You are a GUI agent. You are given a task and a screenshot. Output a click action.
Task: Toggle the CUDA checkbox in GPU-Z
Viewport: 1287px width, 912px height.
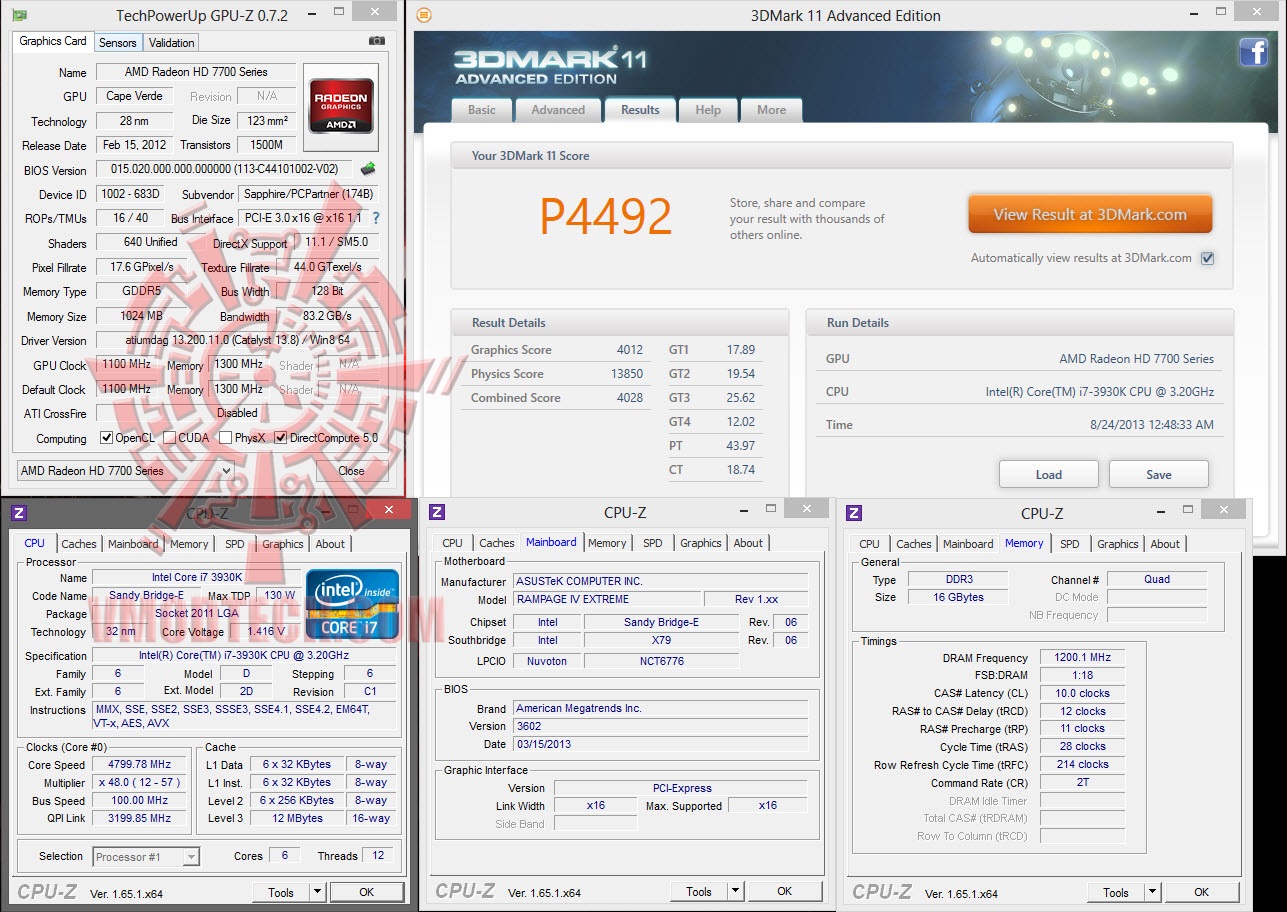(170, 438)
